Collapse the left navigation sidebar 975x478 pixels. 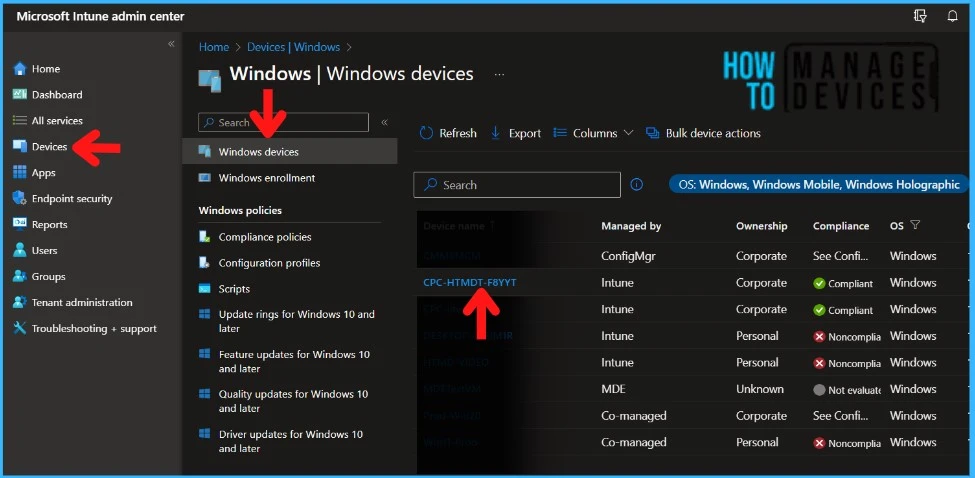click(171, 44)
